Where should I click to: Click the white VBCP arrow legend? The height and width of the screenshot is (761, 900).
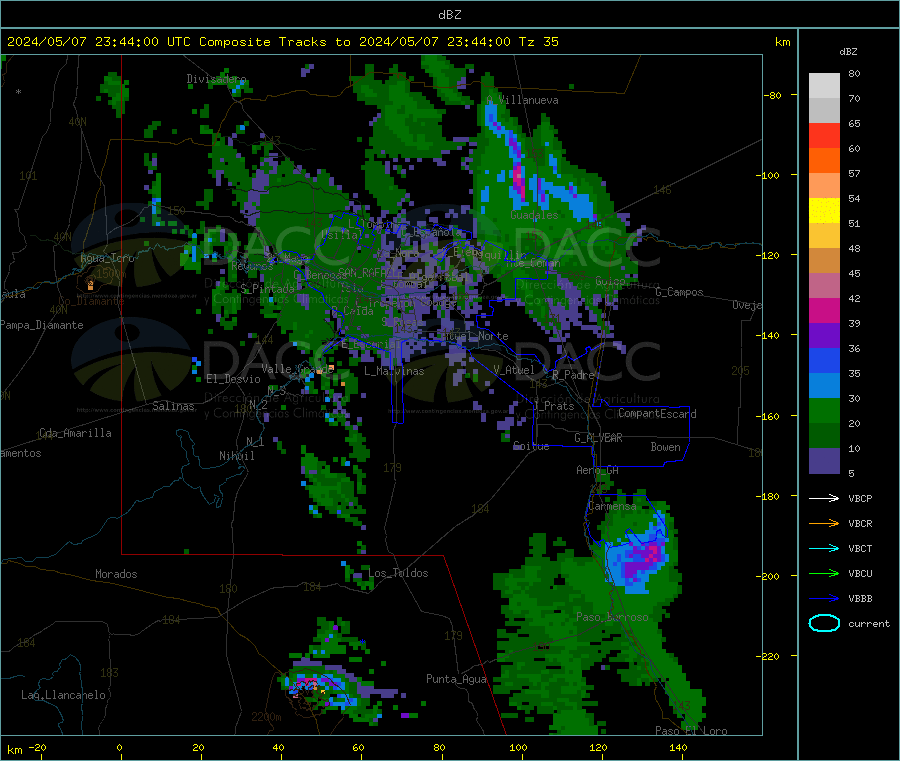pyautogui.click(x=824, y=498)
